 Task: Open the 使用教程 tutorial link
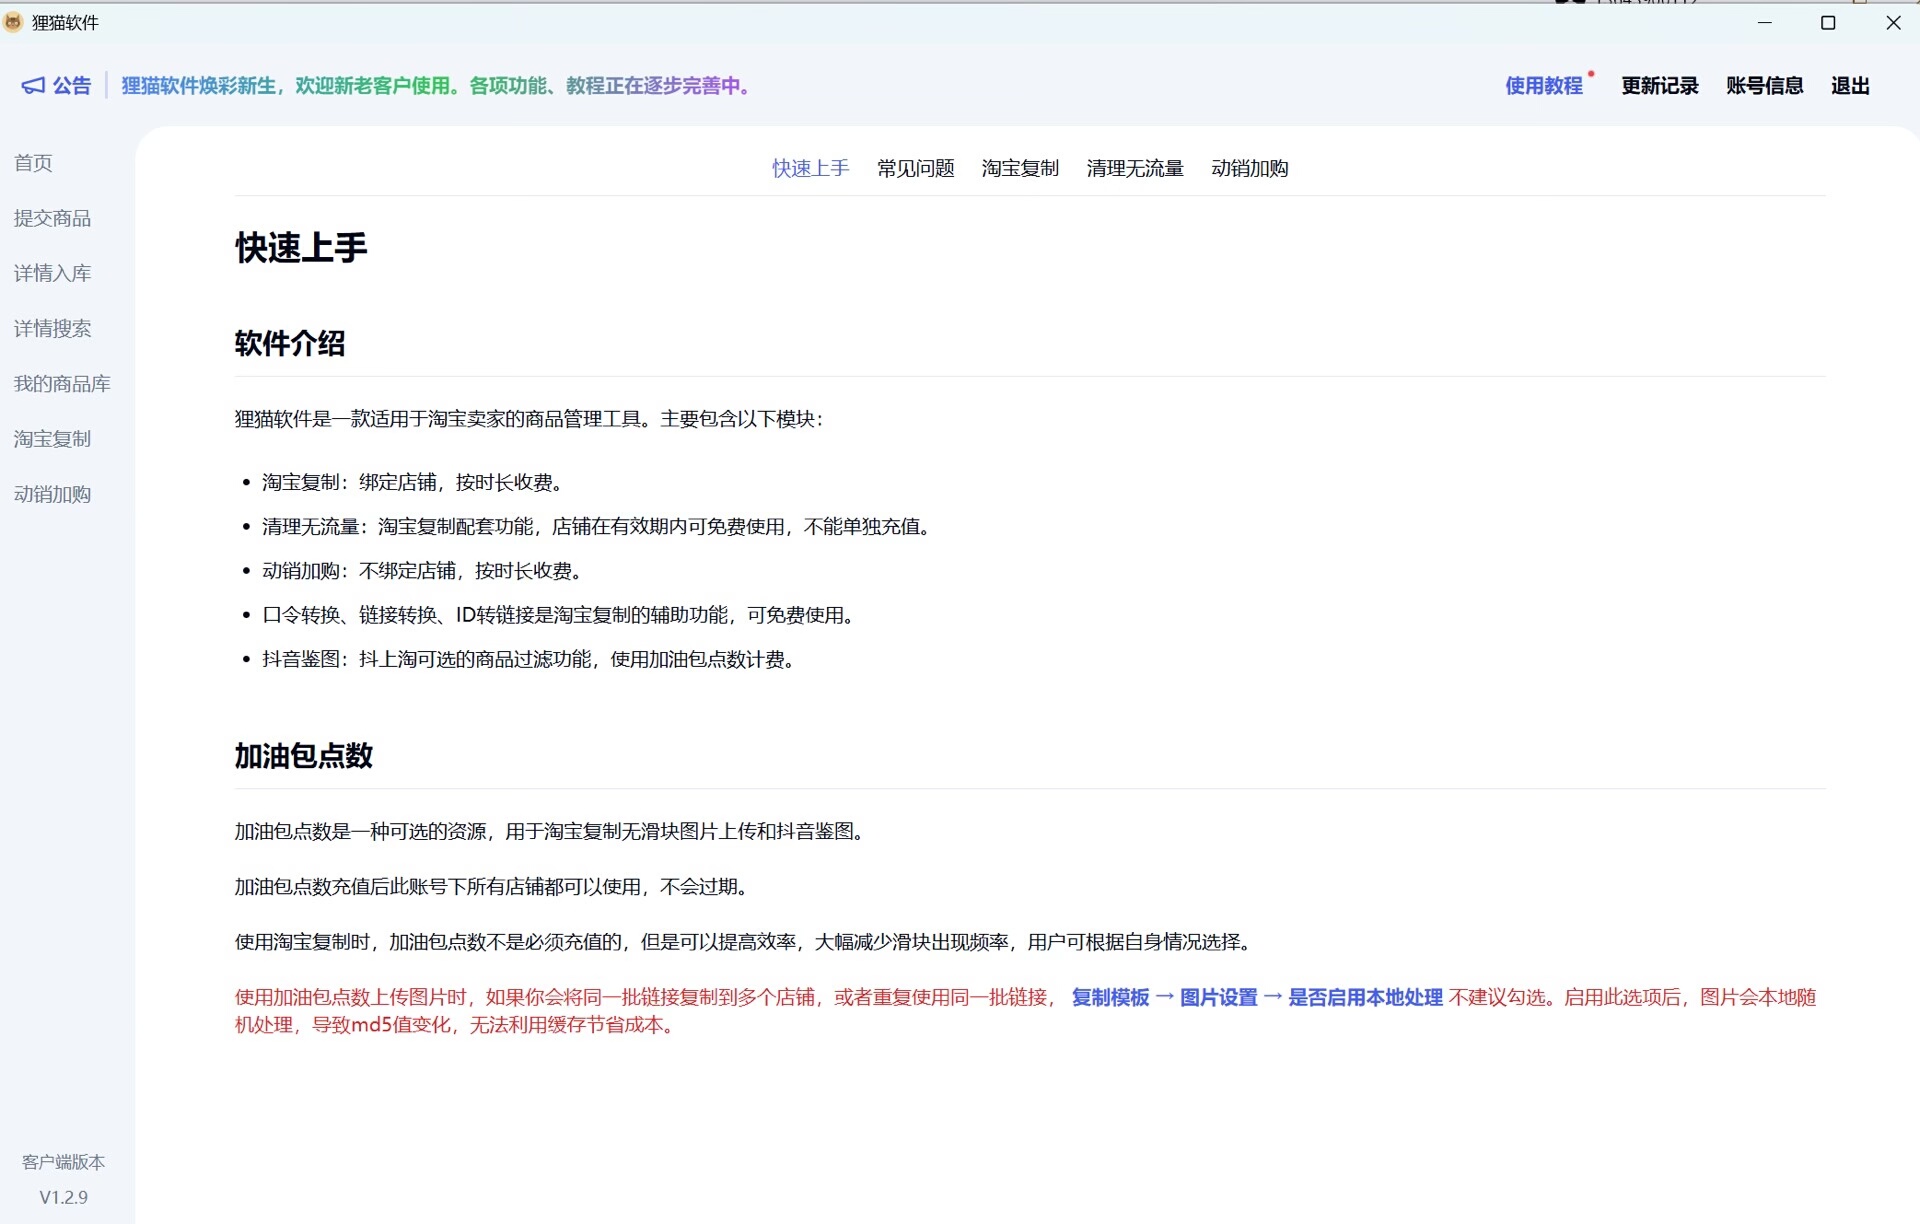click(1543, 86)
